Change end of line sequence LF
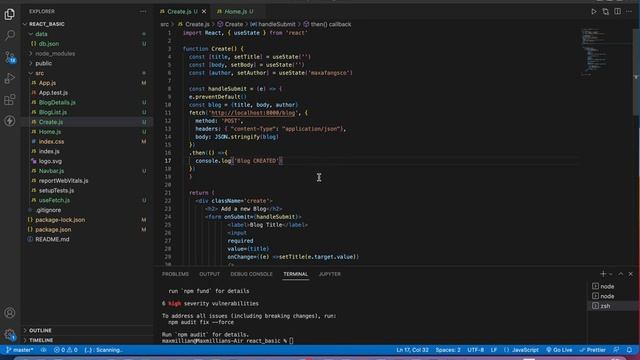640x360 pixels. pos(494,350)
